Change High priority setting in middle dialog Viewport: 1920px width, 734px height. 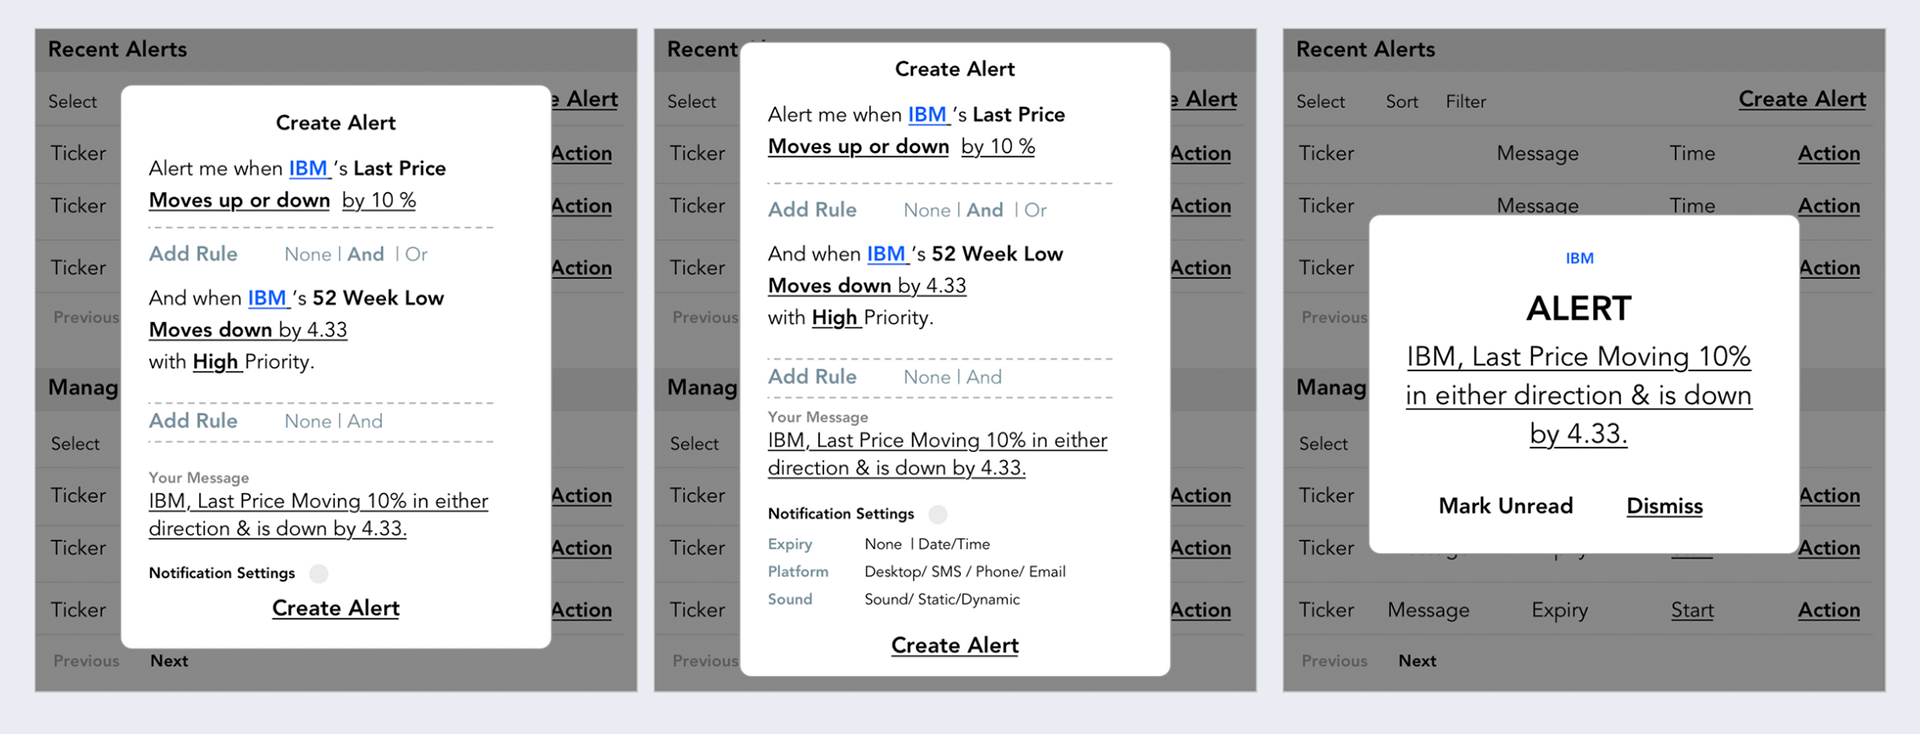click(836, 318)
